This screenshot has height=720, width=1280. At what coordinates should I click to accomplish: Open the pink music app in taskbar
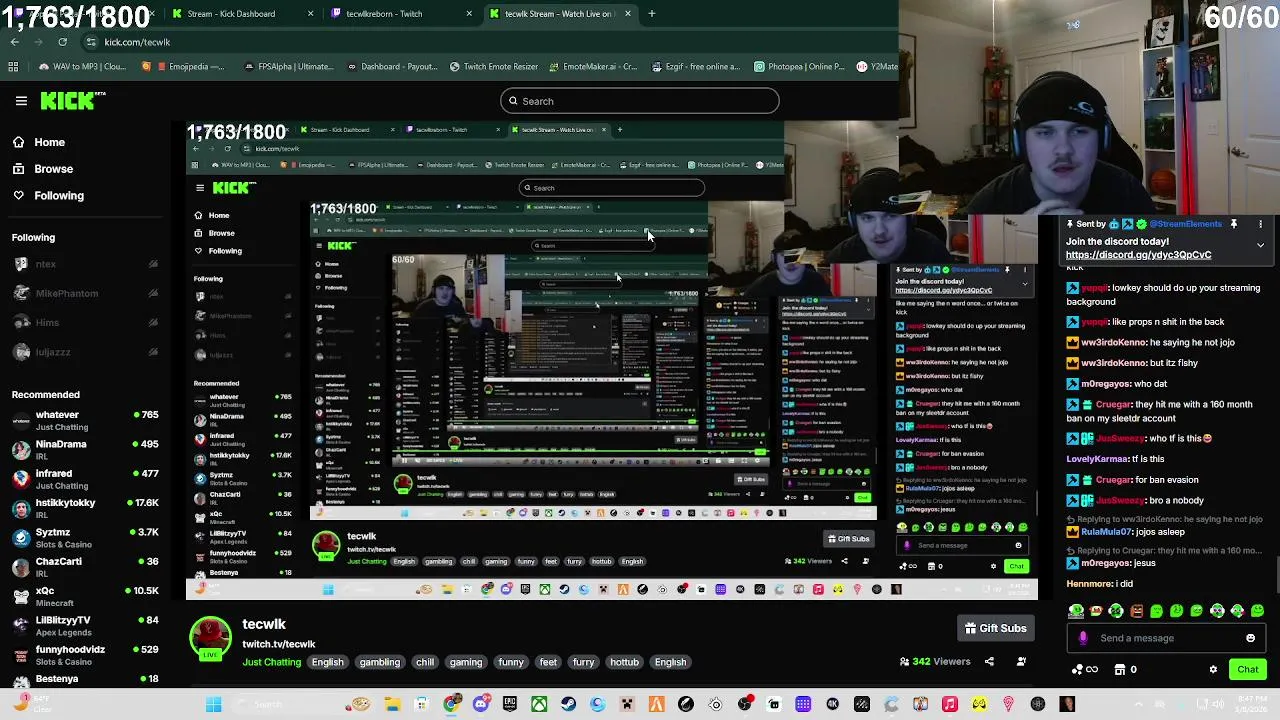[x=950, y=705]
